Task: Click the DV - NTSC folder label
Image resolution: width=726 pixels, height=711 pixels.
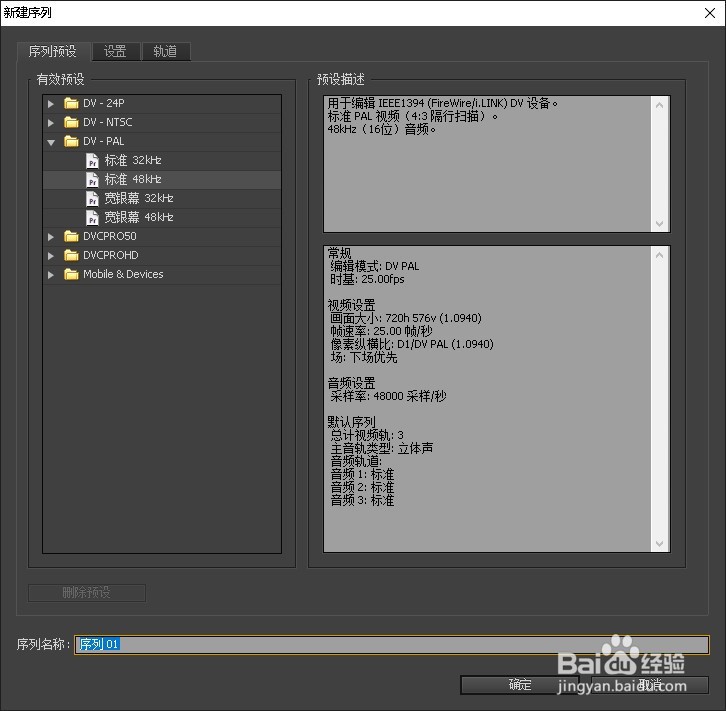Action: [107, 122]
